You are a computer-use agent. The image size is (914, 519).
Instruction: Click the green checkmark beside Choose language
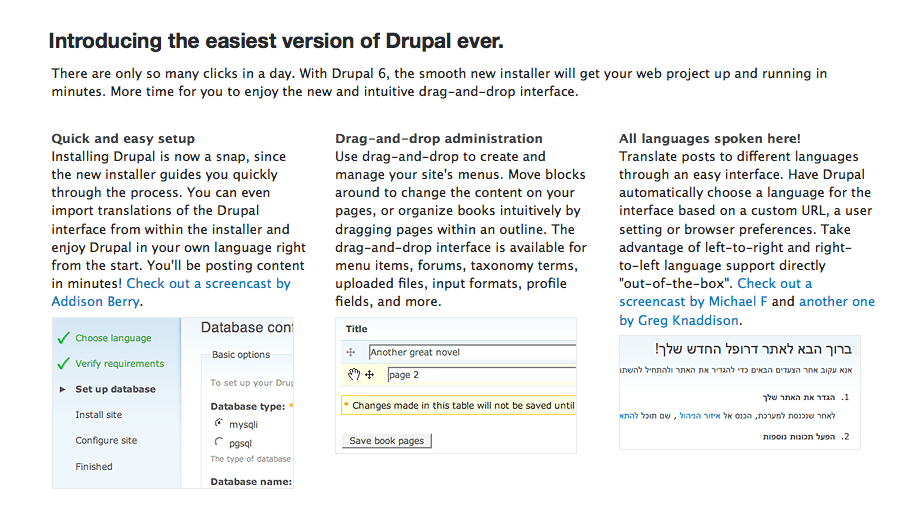coord(64,338)
